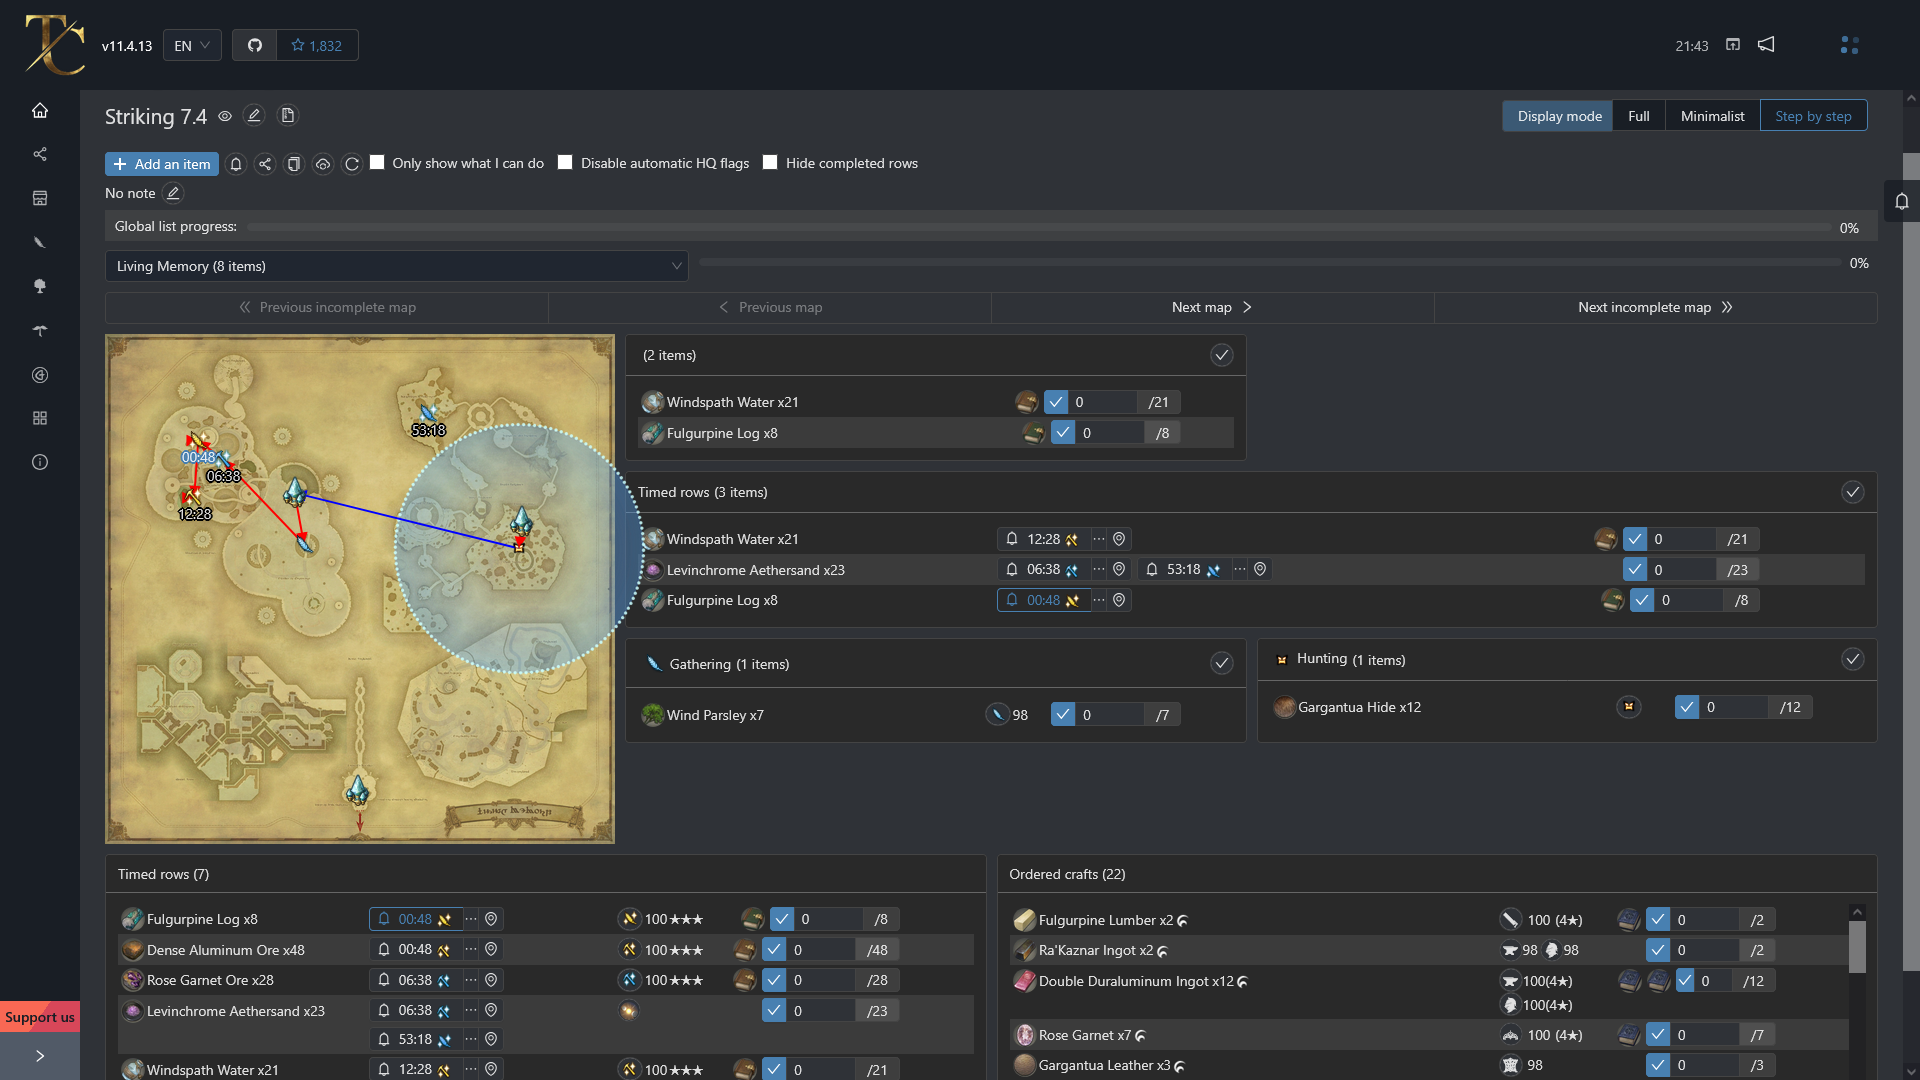The height and width of the screenshot is (1080, 1920).
Task: Check Disable automatic HQ flags
Action: 565,162
